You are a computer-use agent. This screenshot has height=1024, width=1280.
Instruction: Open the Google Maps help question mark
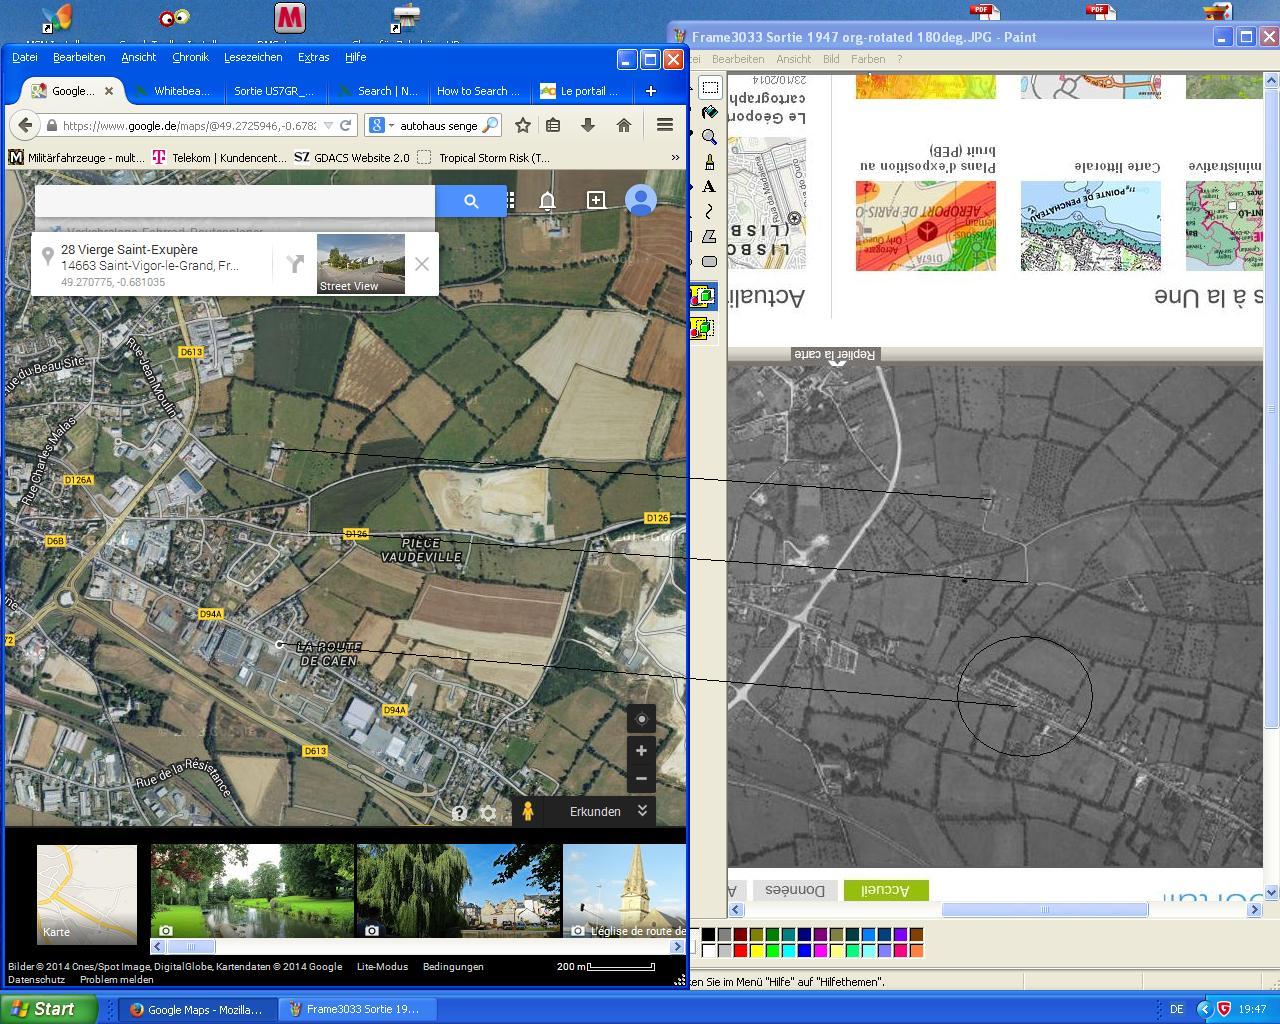[459, 813]
